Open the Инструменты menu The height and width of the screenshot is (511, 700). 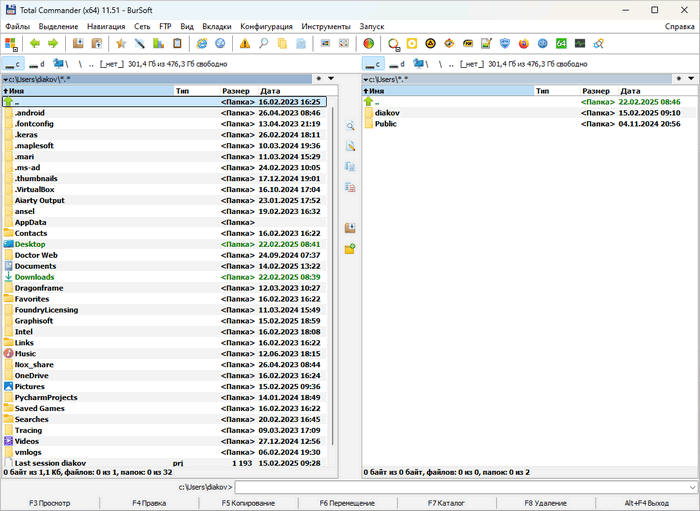(326, 26)
